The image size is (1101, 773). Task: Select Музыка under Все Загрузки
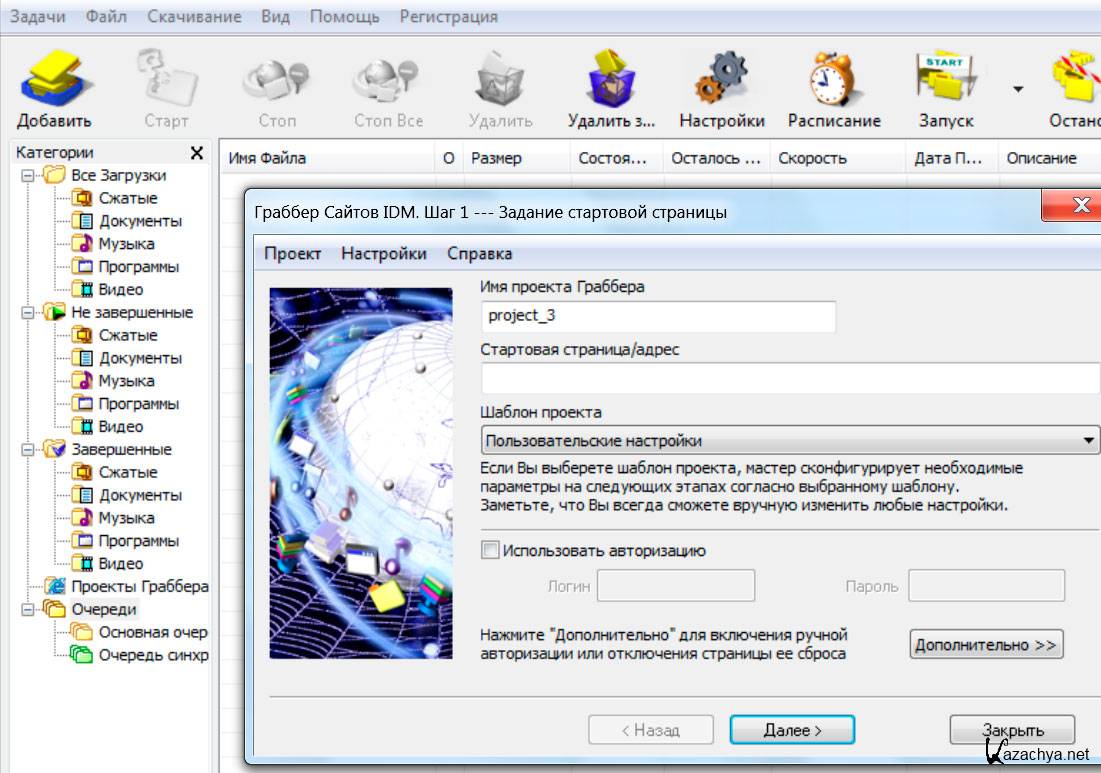coord(126,244)
